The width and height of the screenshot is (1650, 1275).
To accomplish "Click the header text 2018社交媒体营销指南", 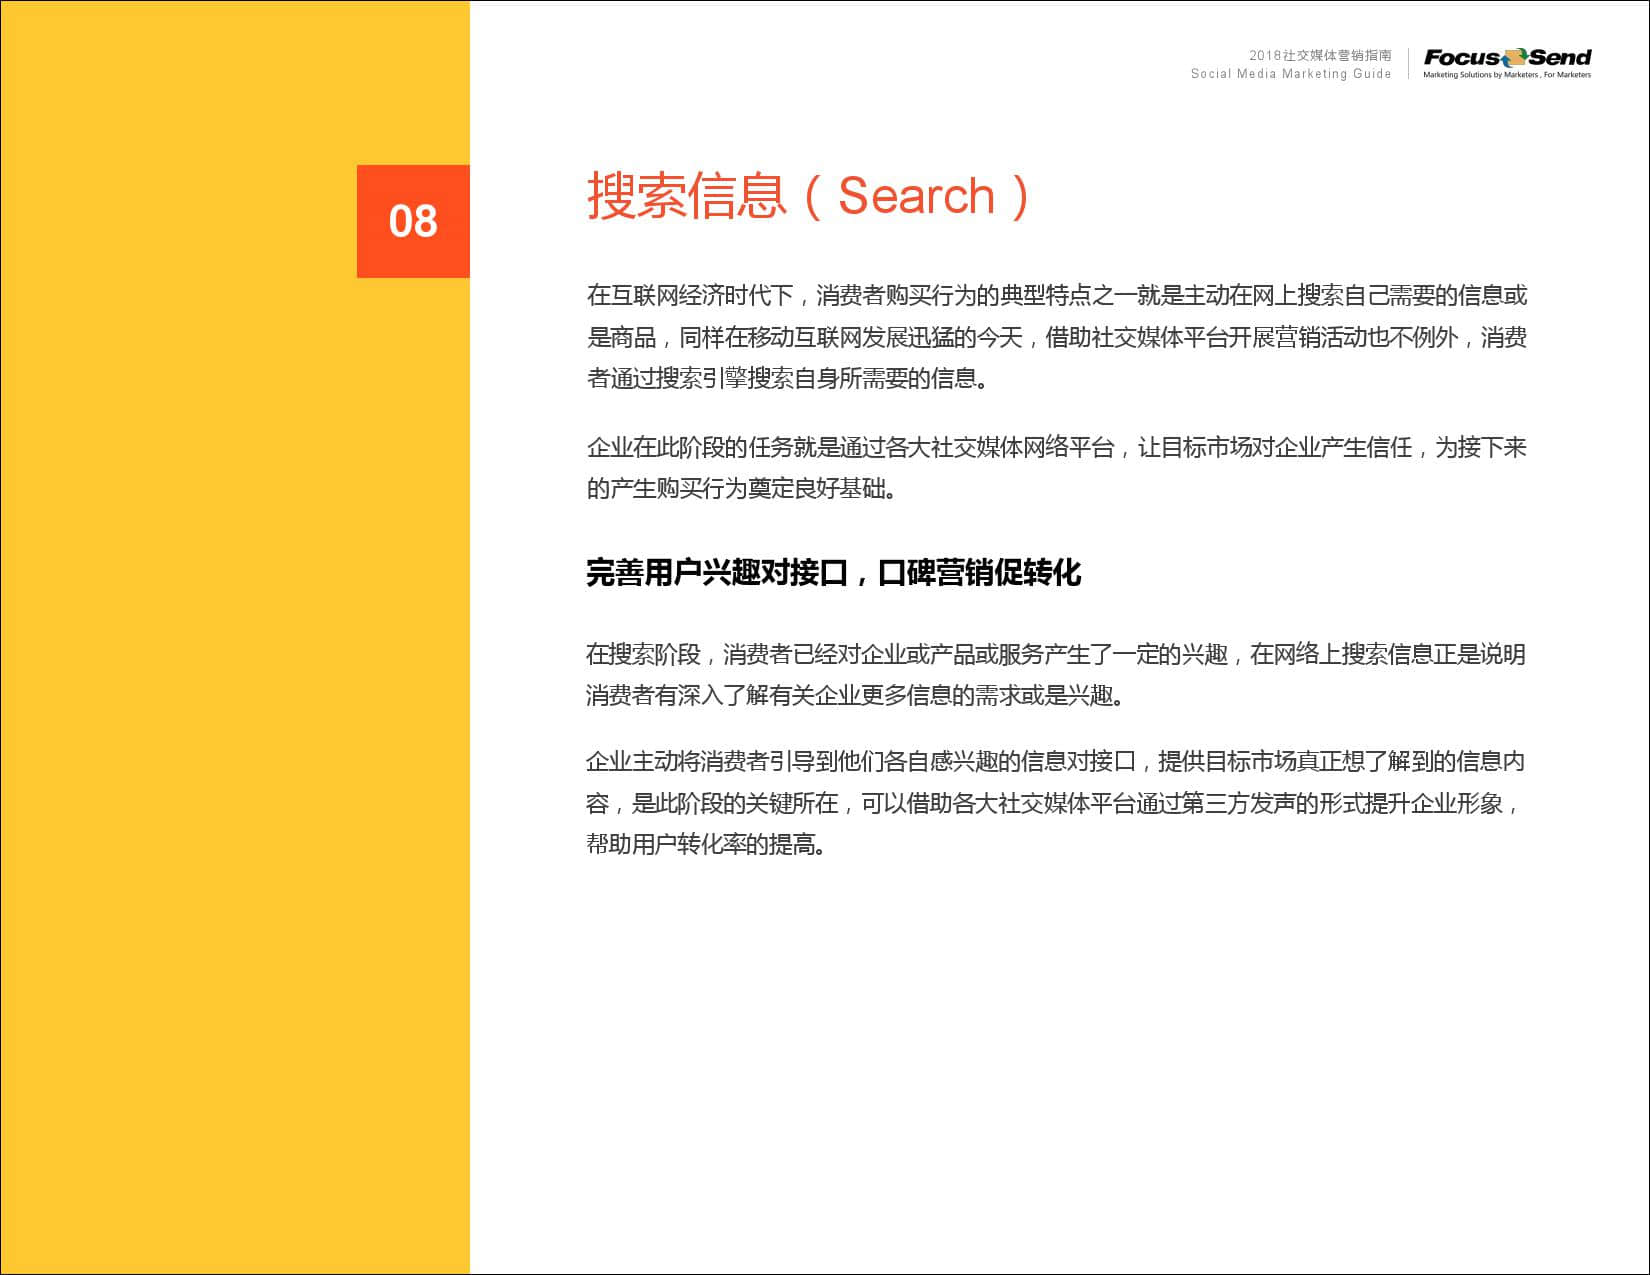I will click(1320, 55).
